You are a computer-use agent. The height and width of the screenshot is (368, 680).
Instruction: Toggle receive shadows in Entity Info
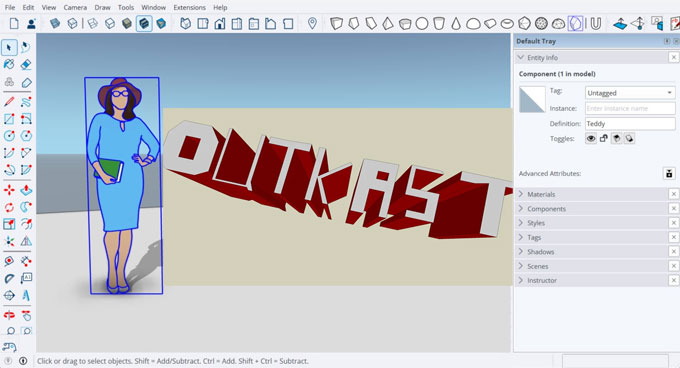coord(616,139)
